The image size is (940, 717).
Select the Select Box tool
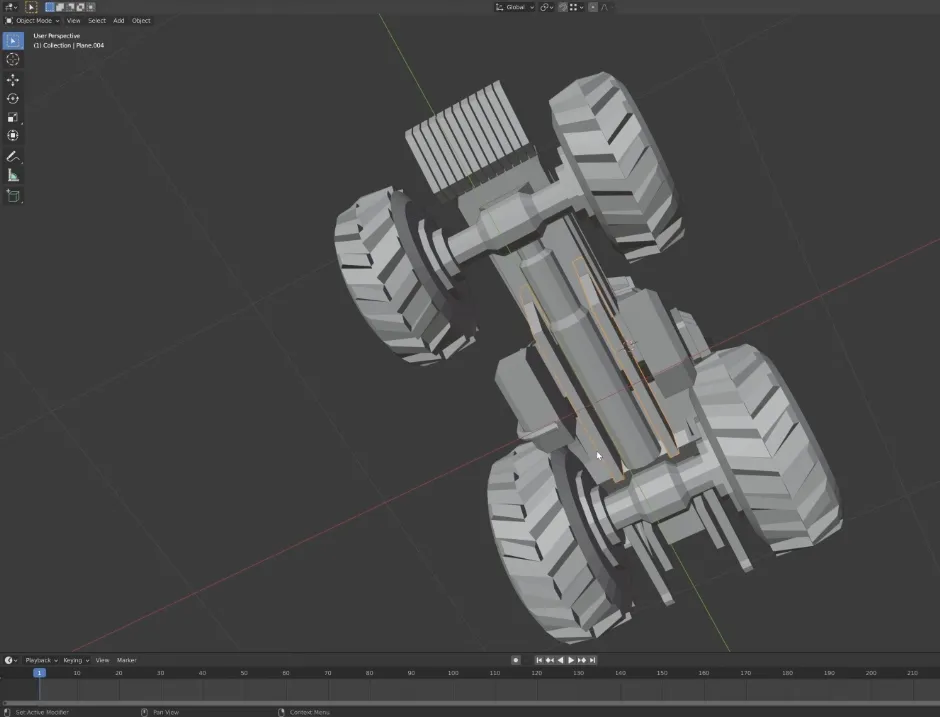coord(13,41)
